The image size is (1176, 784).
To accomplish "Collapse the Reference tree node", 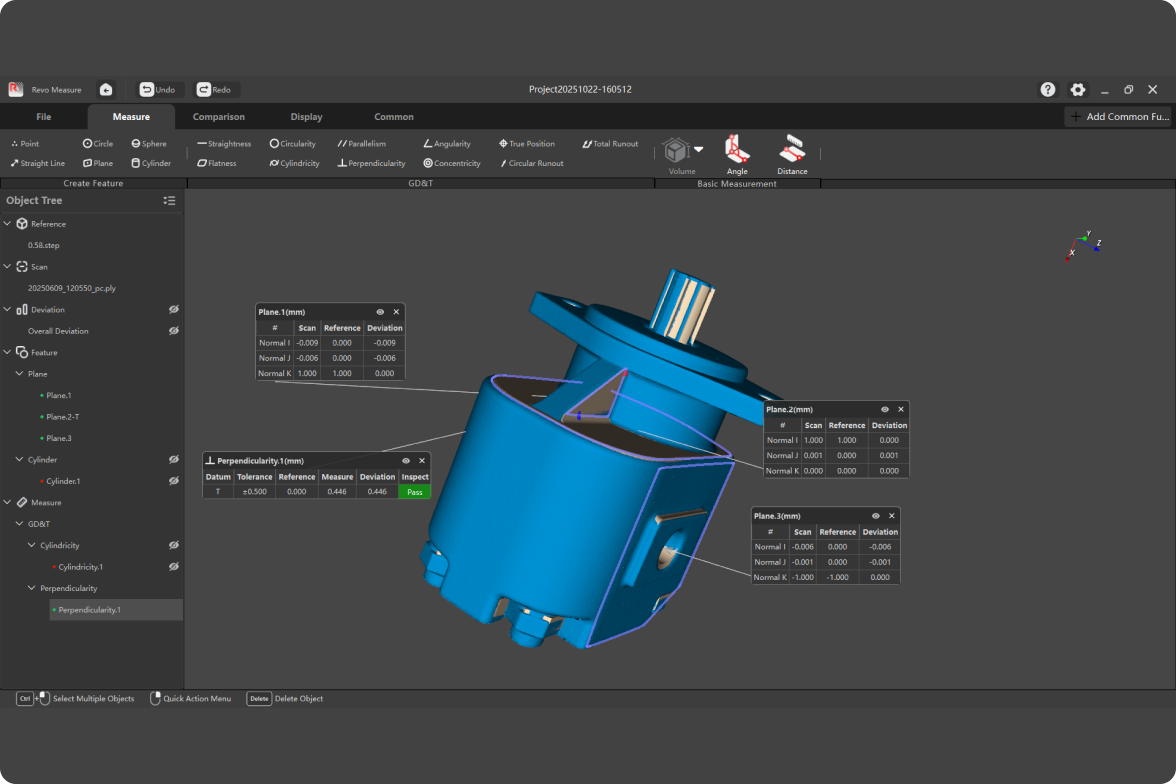I will (8, 224).
